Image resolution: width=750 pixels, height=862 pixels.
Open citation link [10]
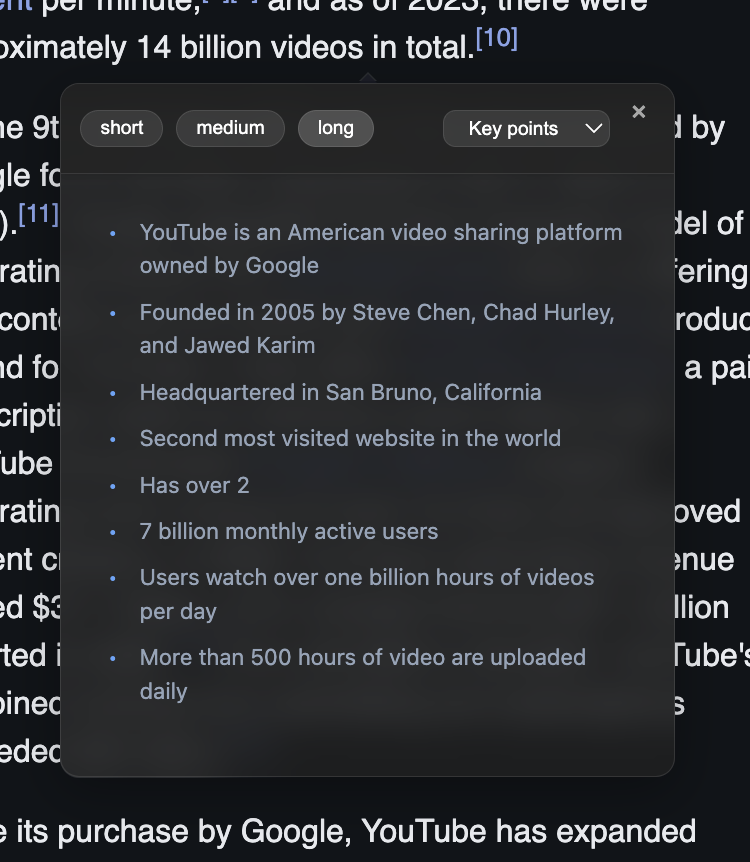[497, 38]
